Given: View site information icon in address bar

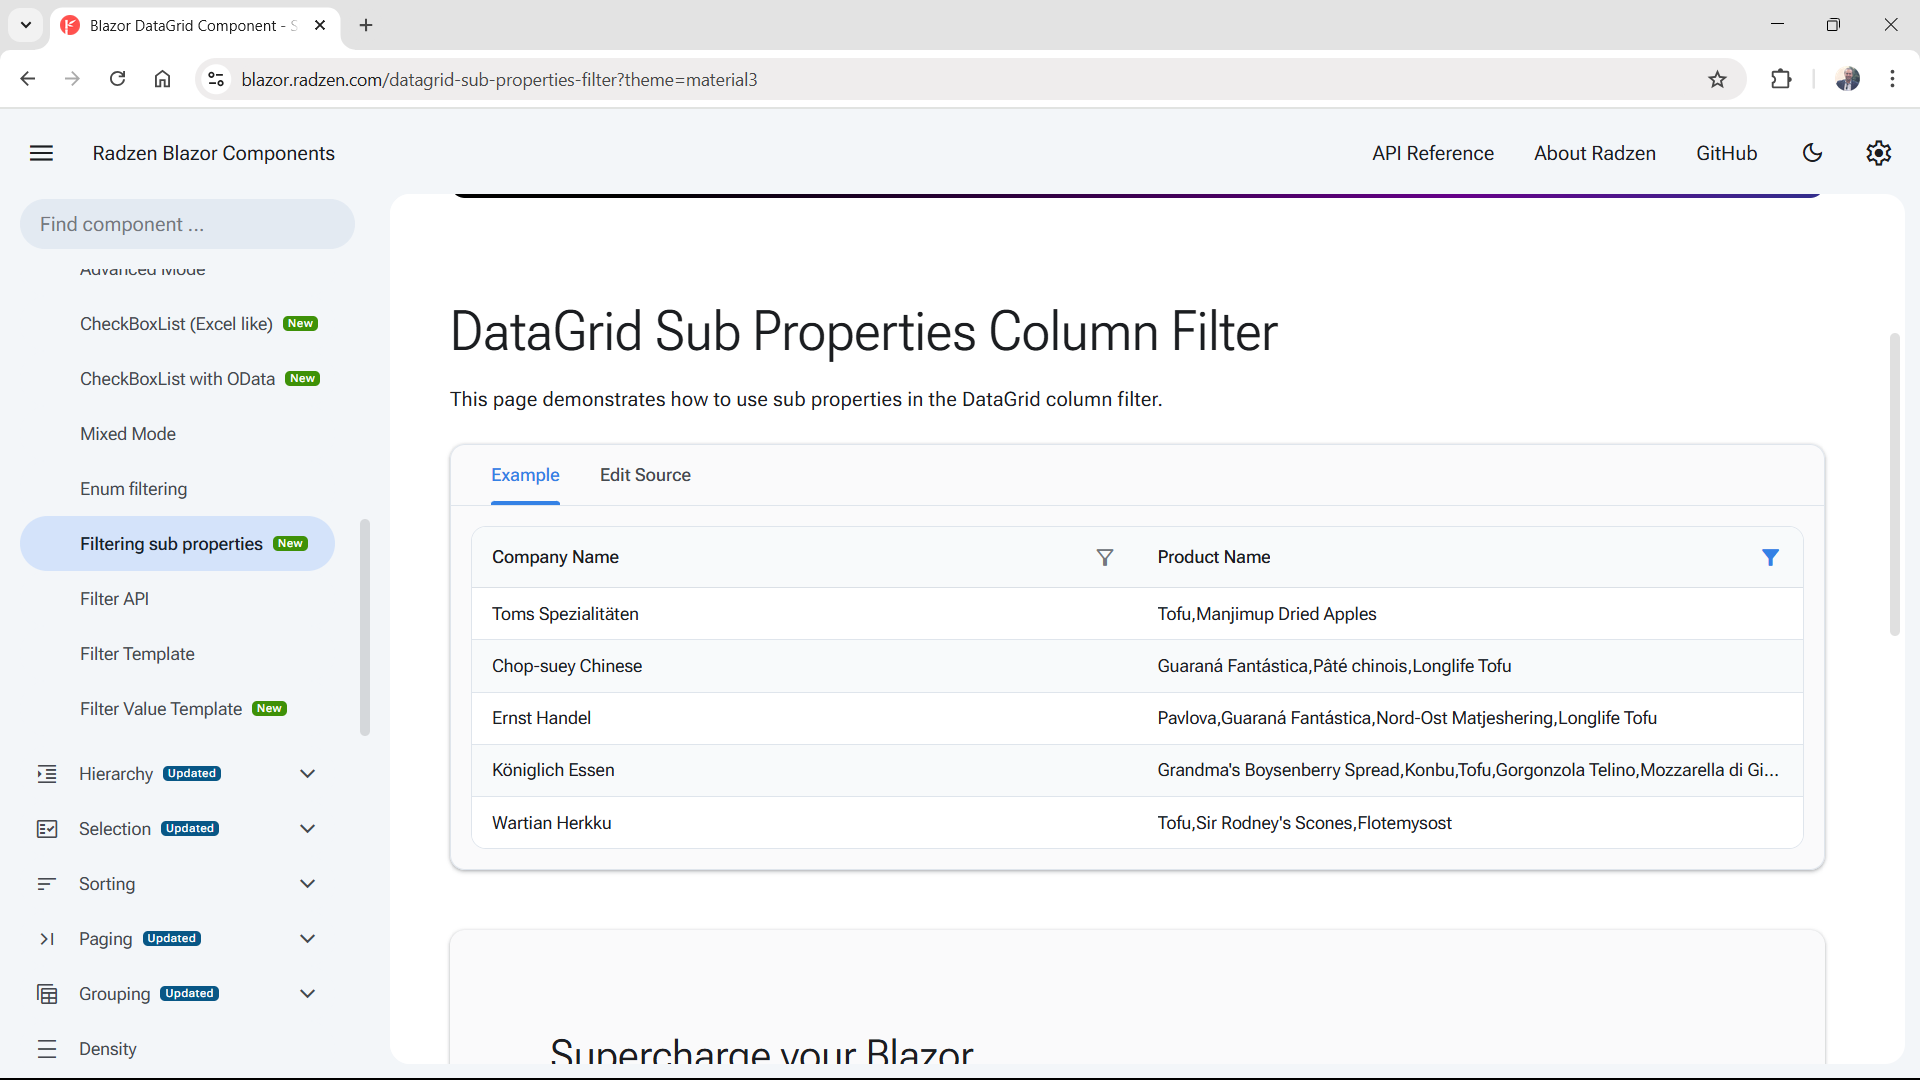Looking at the screenshot, I should (x=216, y=79).
